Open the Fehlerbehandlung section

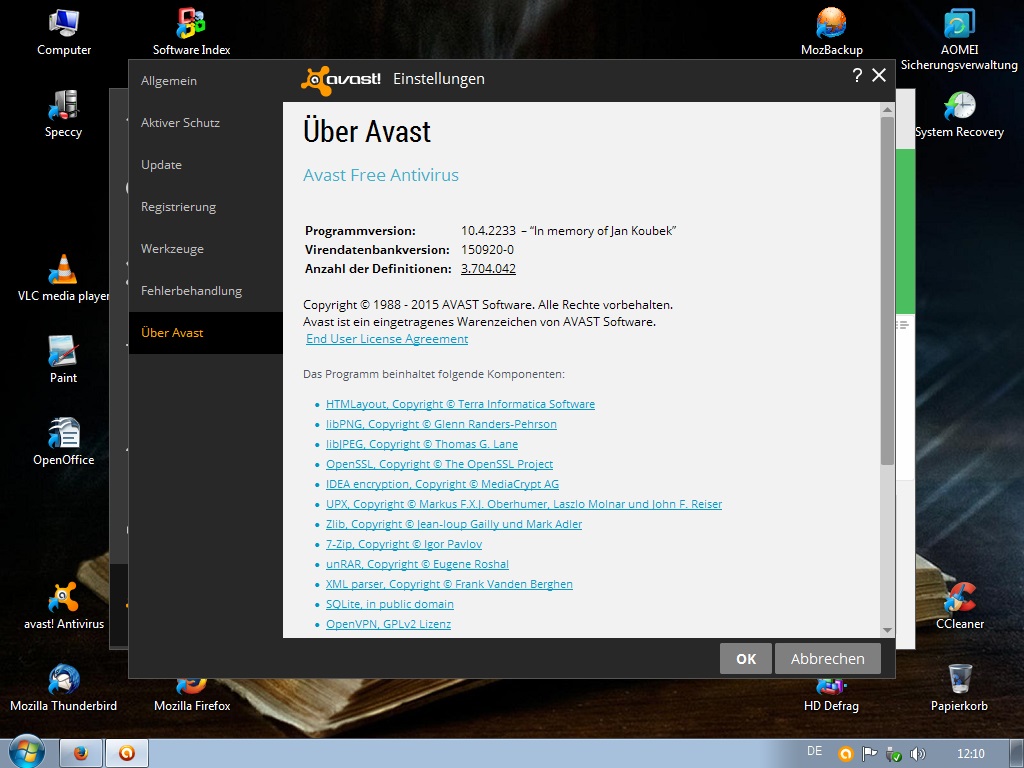206,291
